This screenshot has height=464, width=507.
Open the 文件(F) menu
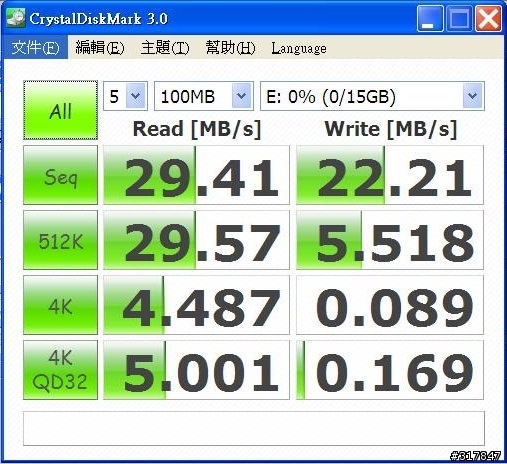35,48
